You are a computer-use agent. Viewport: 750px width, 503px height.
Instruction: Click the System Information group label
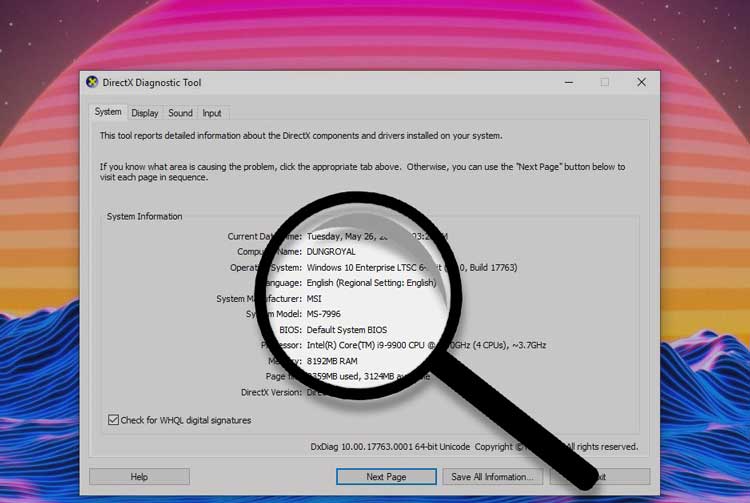pos(144,216)
